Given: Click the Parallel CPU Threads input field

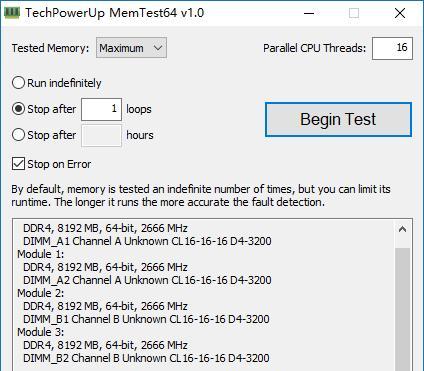Looking at the screenshot, I should (392, 48).
